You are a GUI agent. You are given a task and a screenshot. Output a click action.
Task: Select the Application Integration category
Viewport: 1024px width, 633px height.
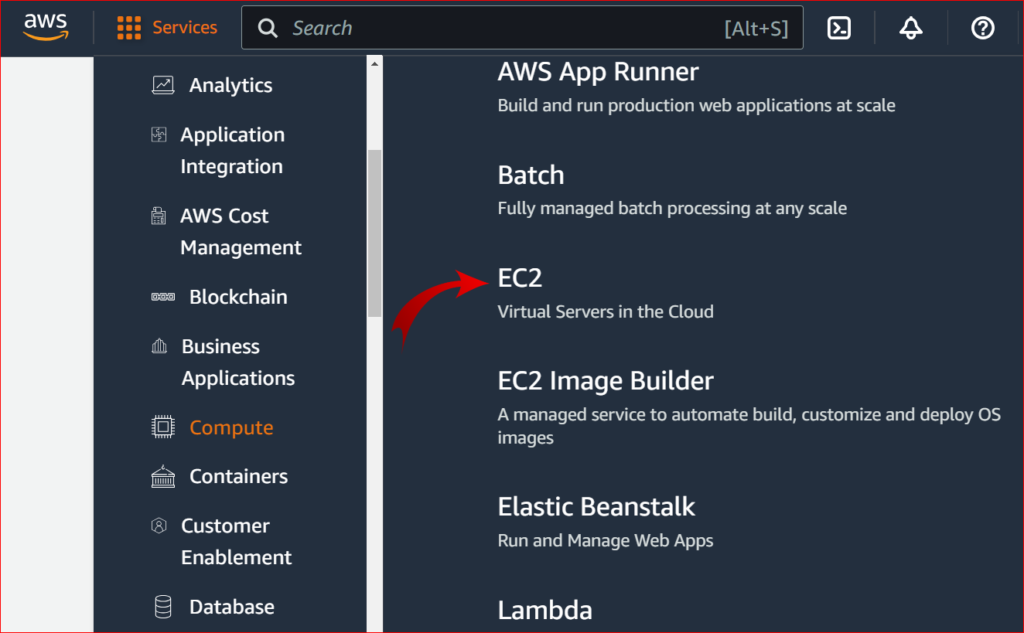(232, 150)
